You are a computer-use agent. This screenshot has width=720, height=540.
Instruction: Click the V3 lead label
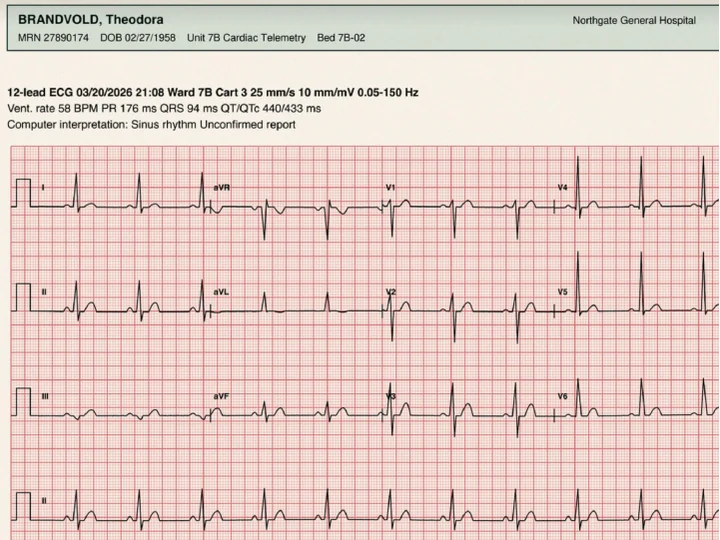(x=391, y=396)
